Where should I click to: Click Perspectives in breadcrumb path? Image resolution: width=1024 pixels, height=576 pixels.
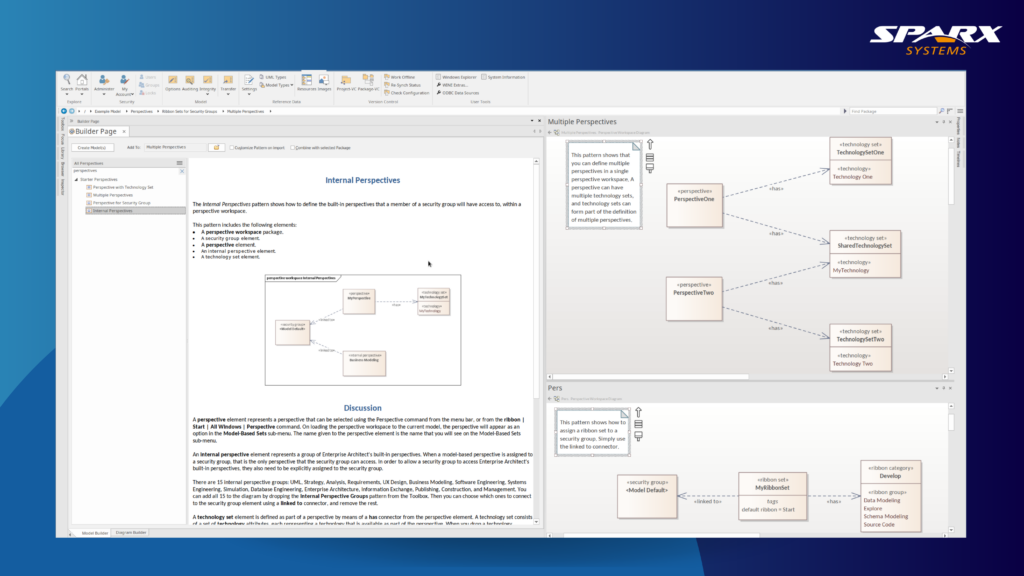click(x=141, y=111)
